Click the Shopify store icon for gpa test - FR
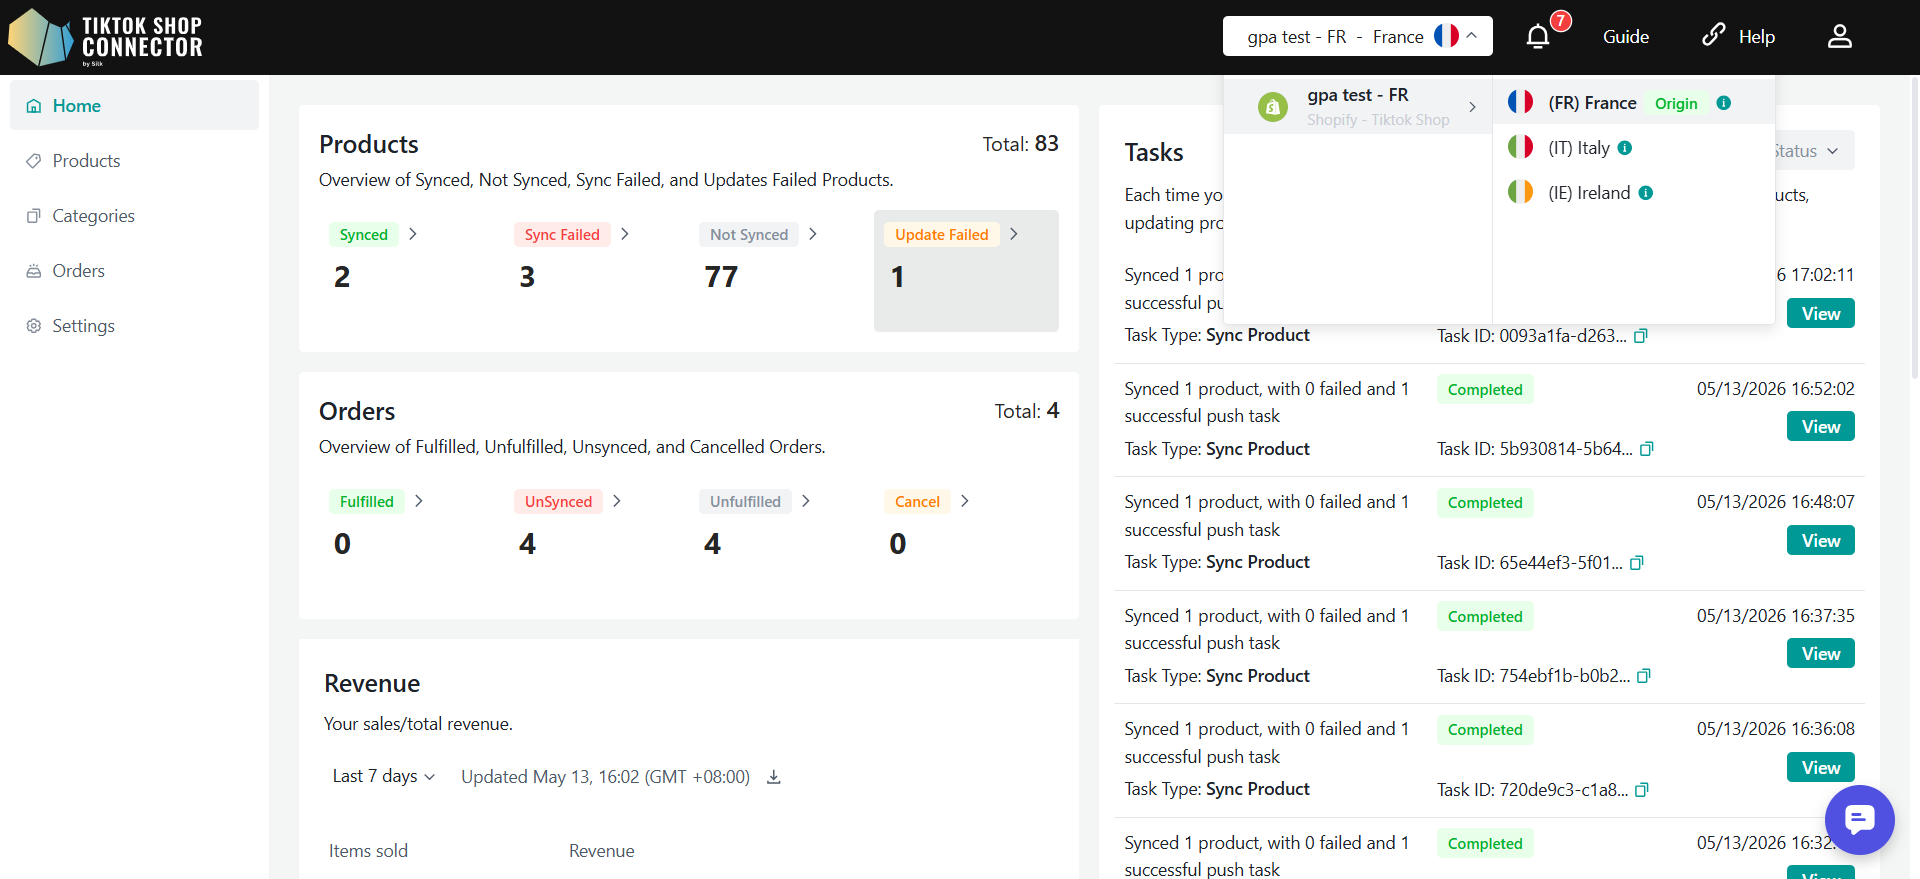Viewport: 1920px width, 879px height. [1273, 107]
